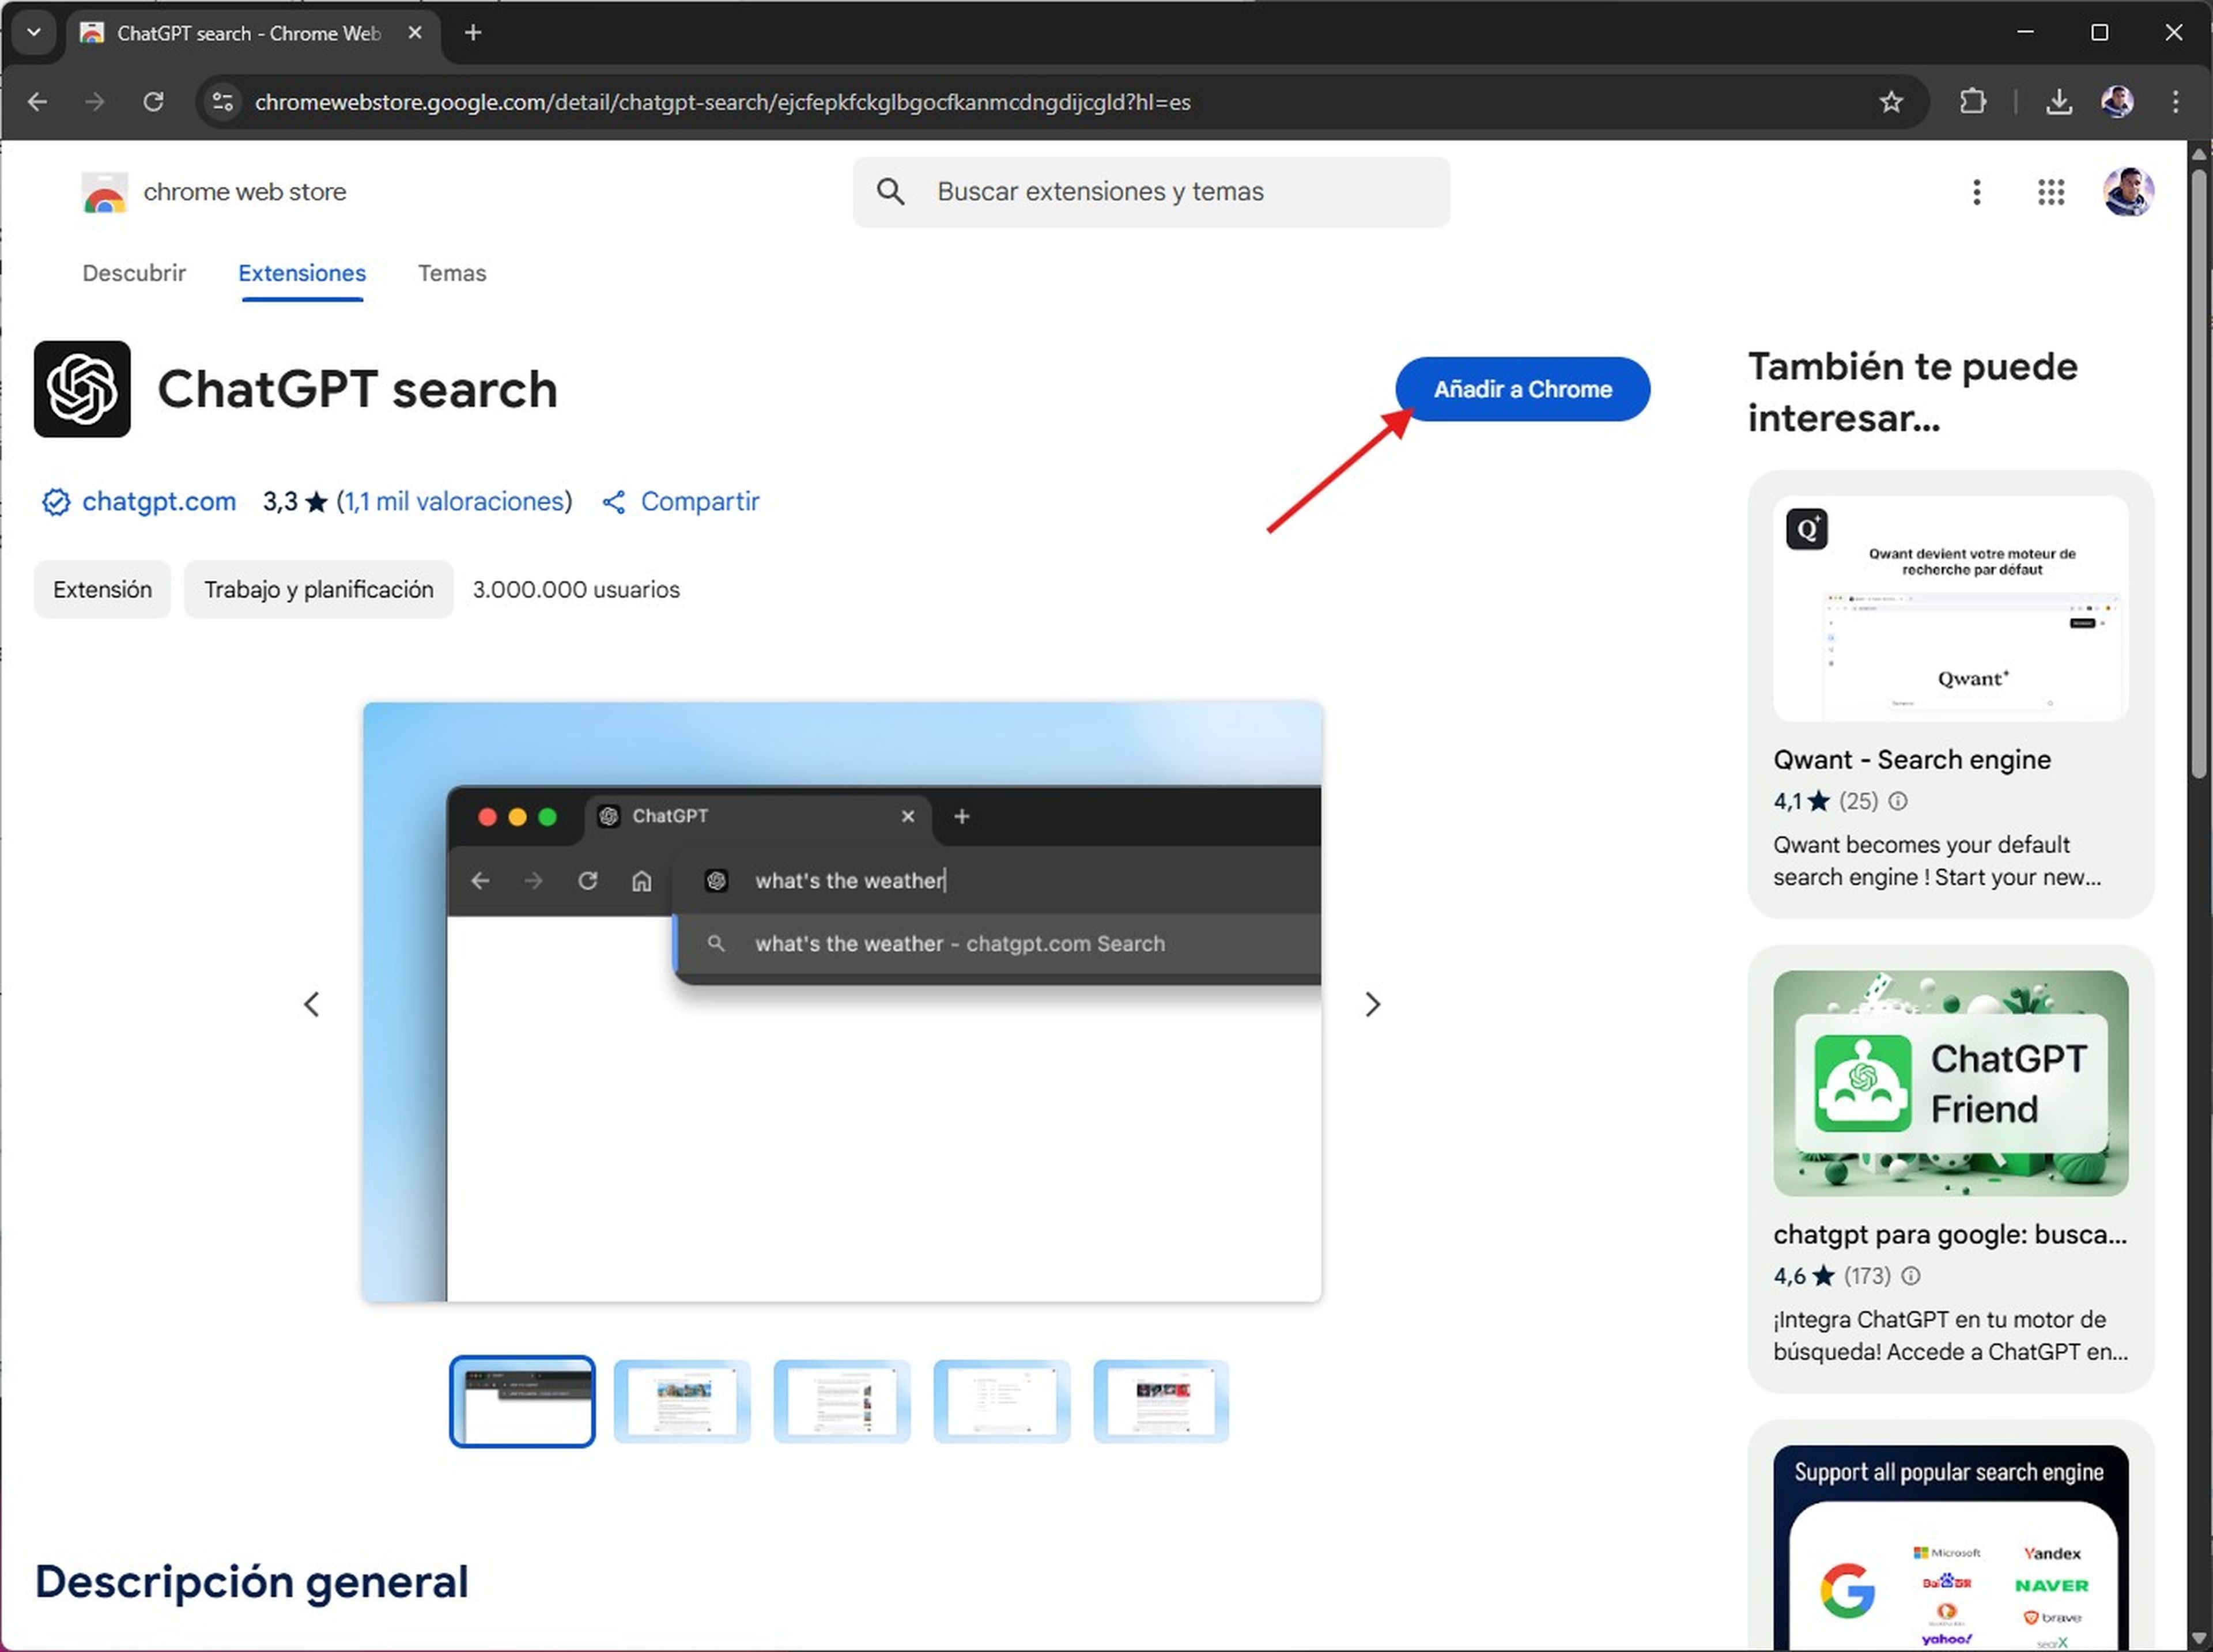Click the browser forward arrow
The image size is (2213, 1652).
[95, 101]
